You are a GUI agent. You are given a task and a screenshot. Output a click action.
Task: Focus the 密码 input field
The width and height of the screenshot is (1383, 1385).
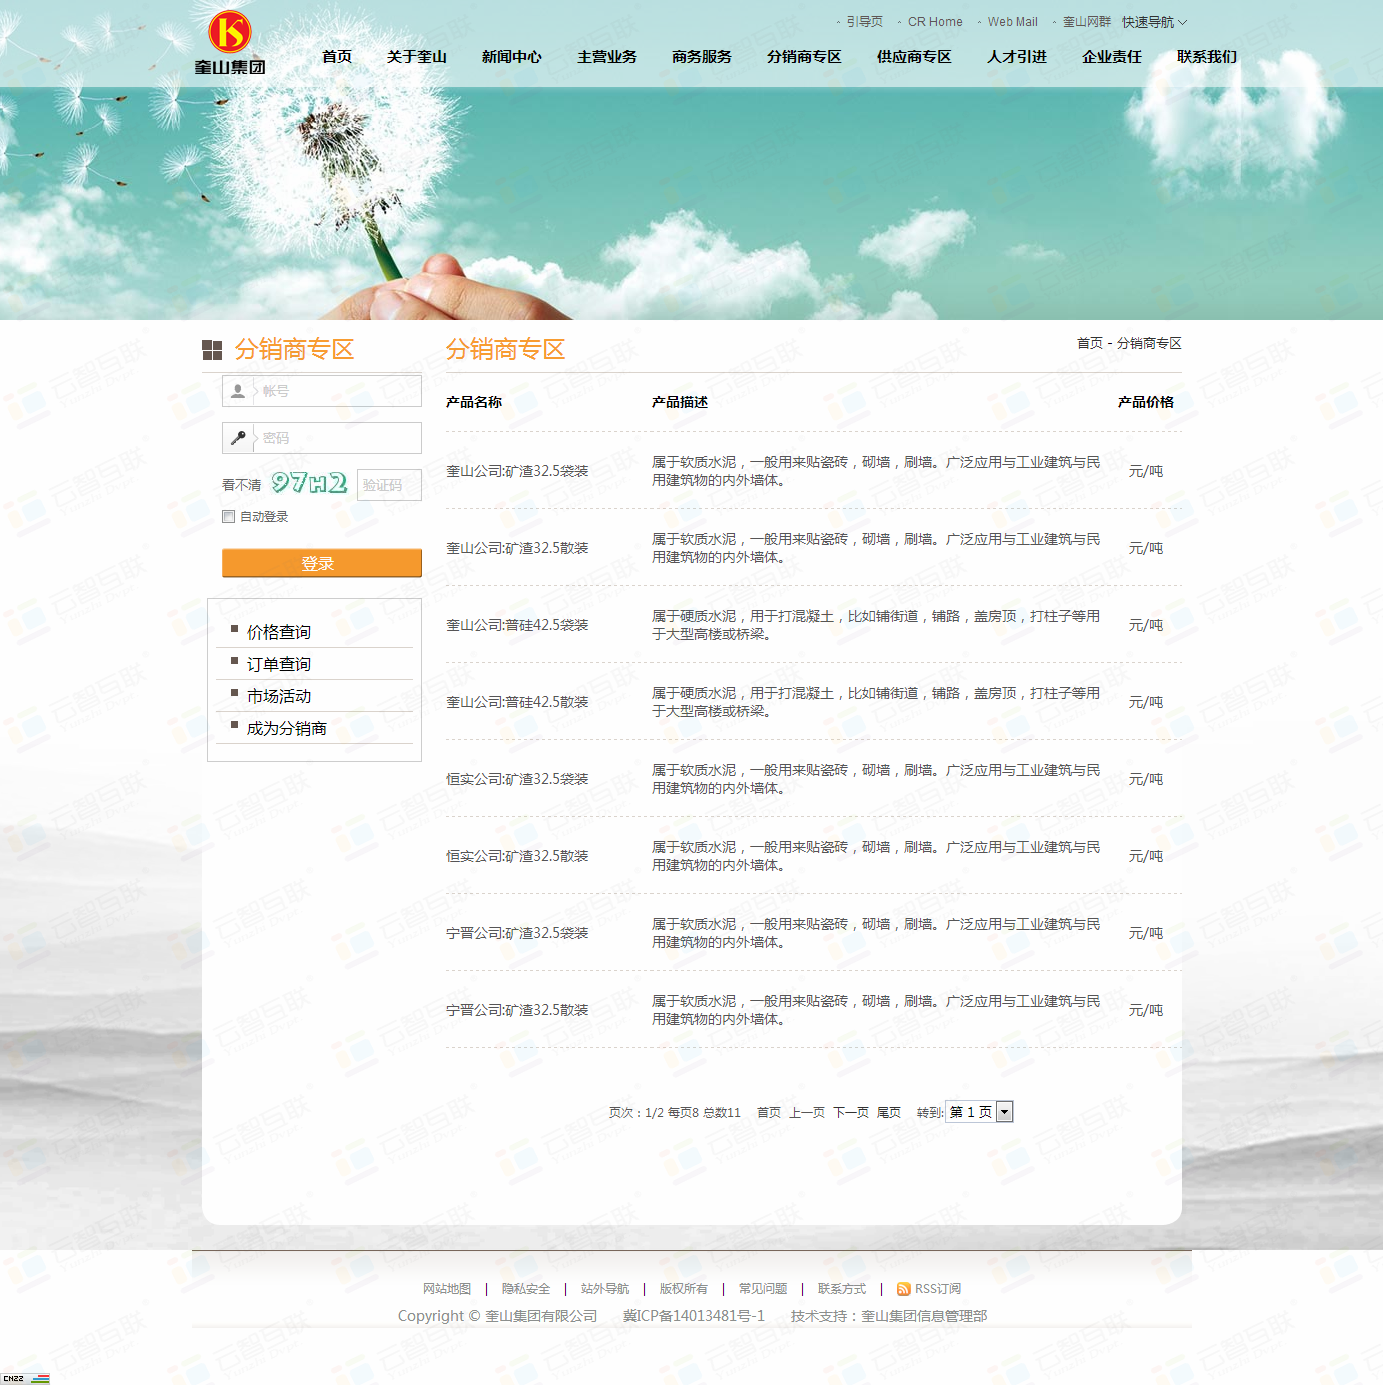(322, 438)
